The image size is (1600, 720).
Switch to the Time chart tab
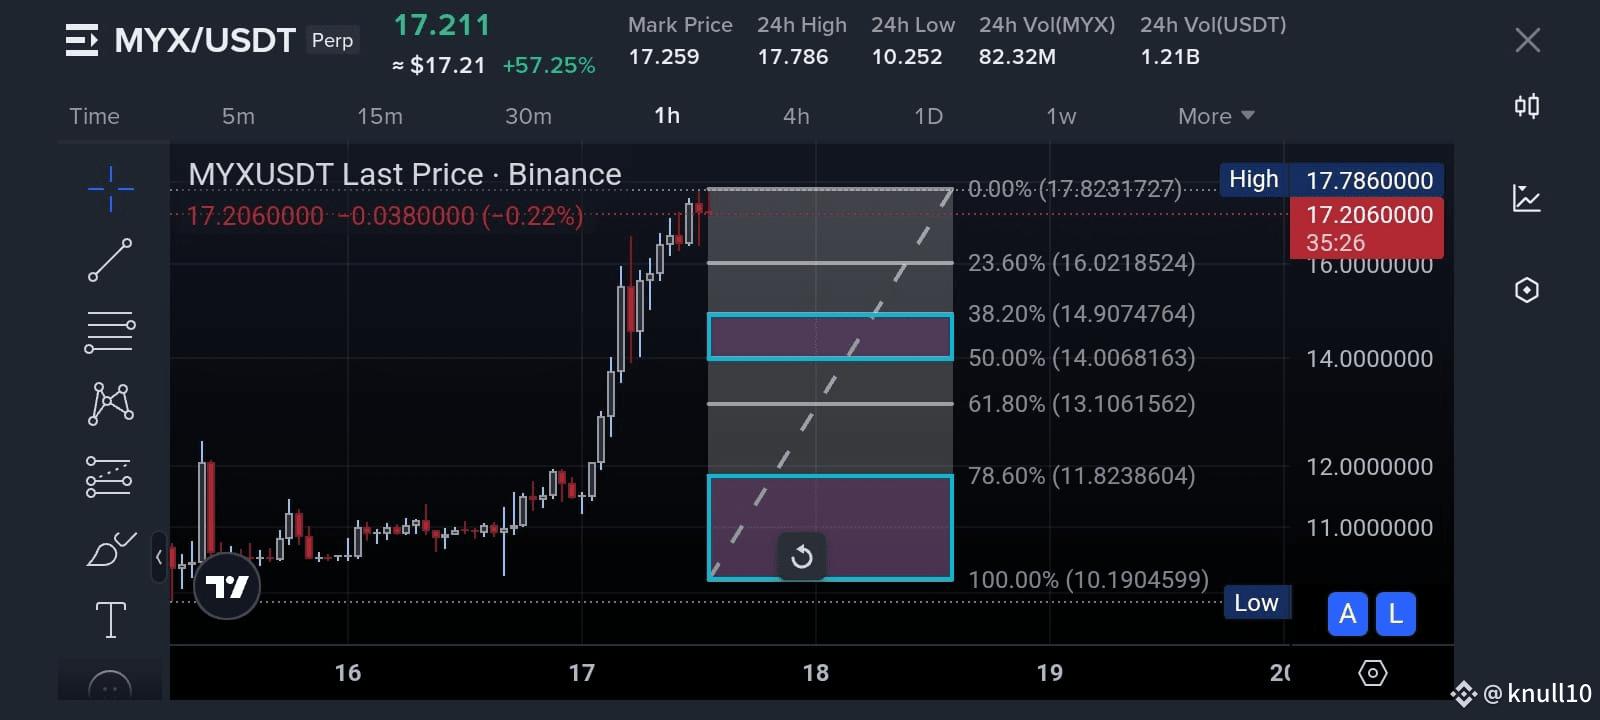pyautogui.click(x=94, y=116)
